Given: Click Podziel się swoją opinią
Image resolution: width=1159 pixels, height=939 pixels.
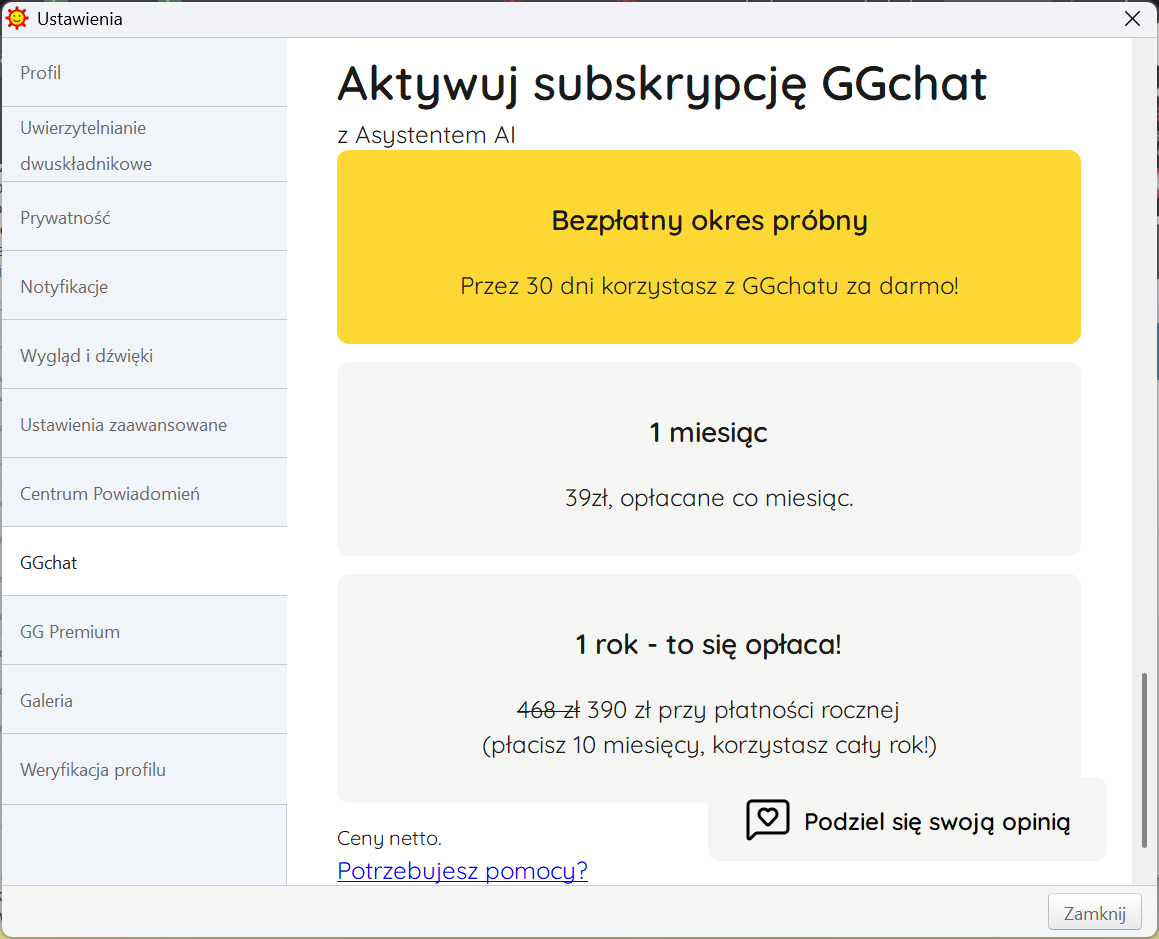Looking at the screenshot, I should point(937,820).
